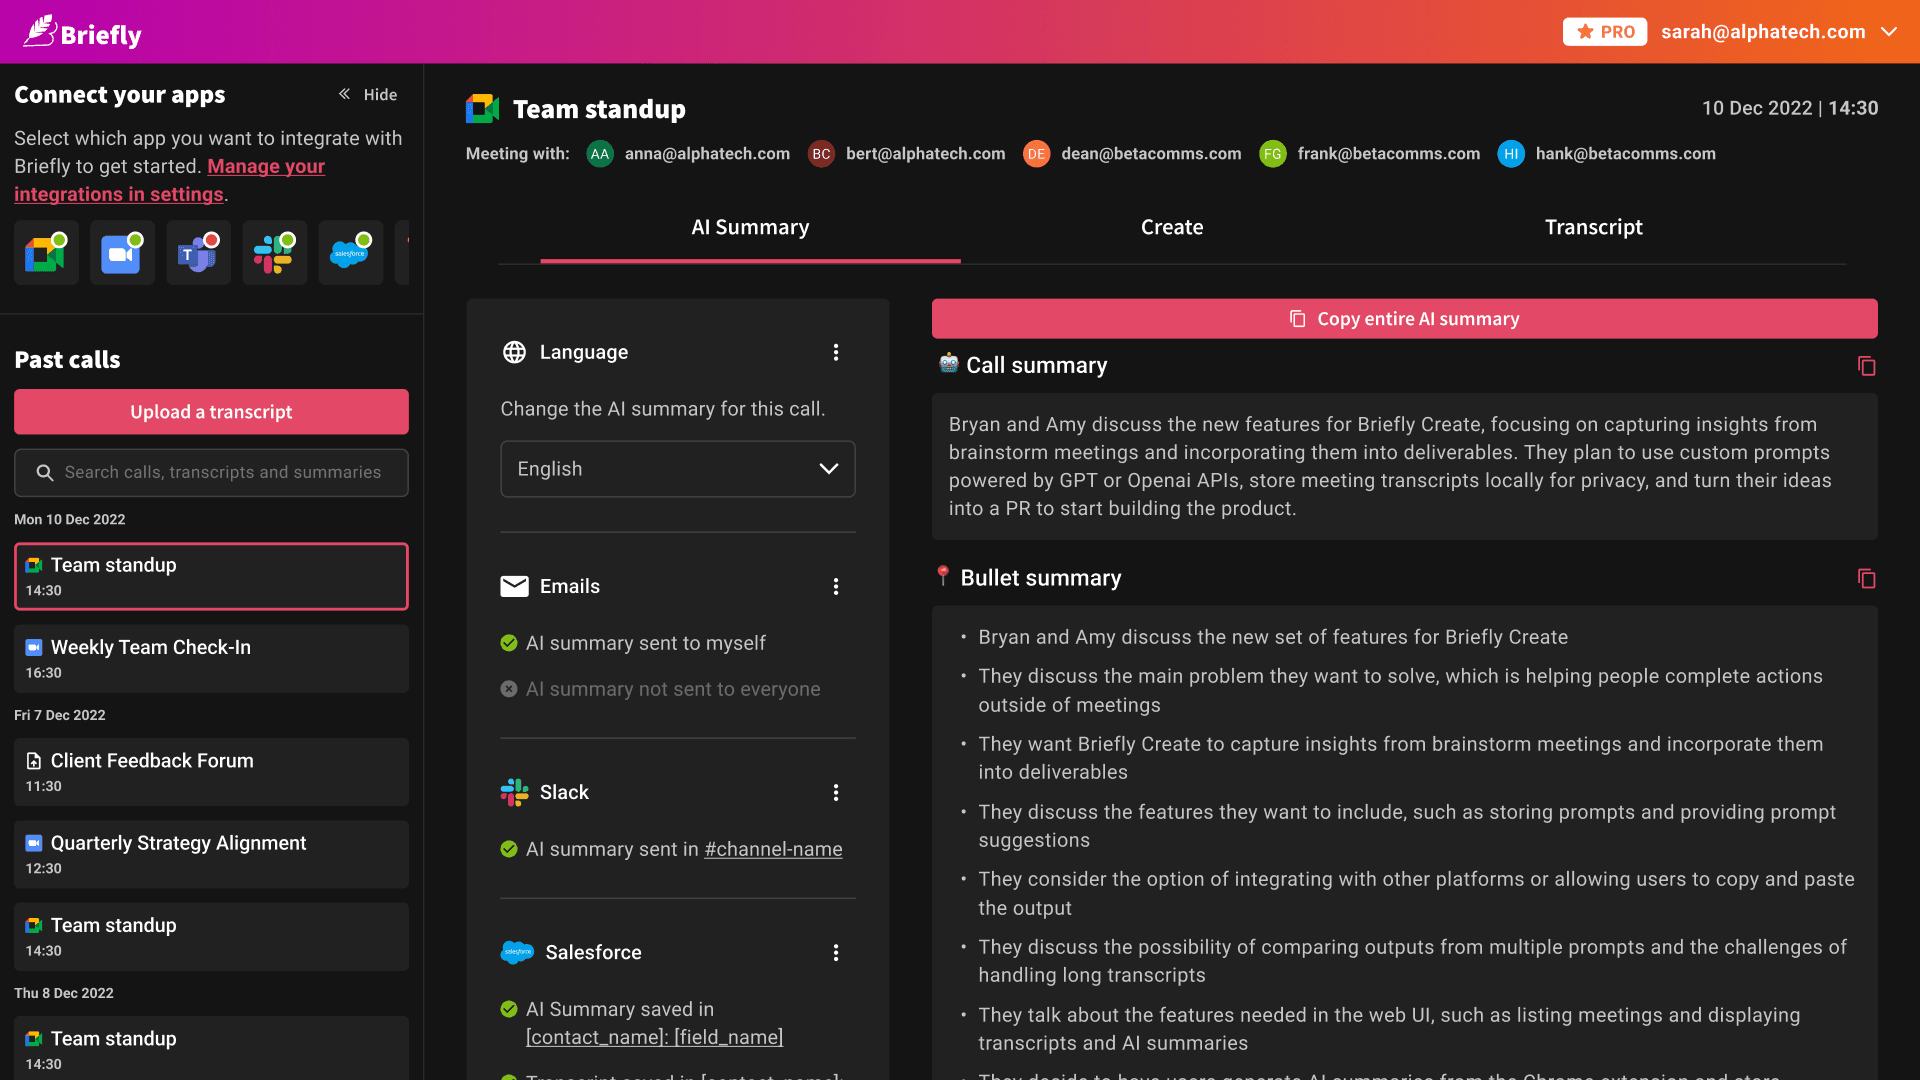Viewport: 1920px width, 1080px height.
Task: Click the Google Meet integration icon
Action: [x=46, y=254]
